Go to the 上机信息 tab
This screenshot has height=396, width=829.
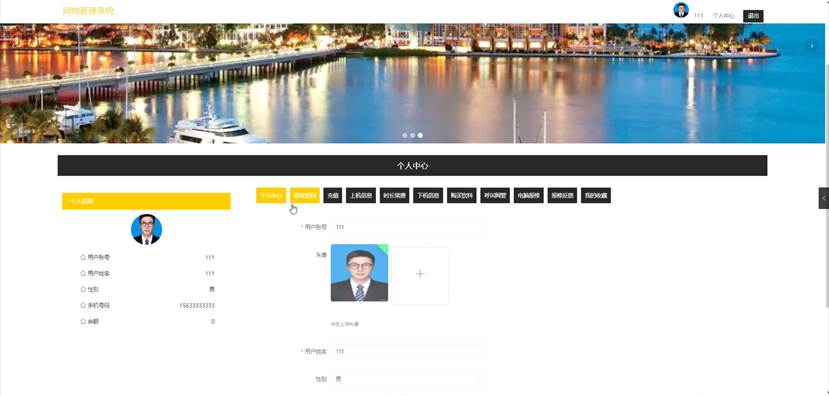point(361,196)
